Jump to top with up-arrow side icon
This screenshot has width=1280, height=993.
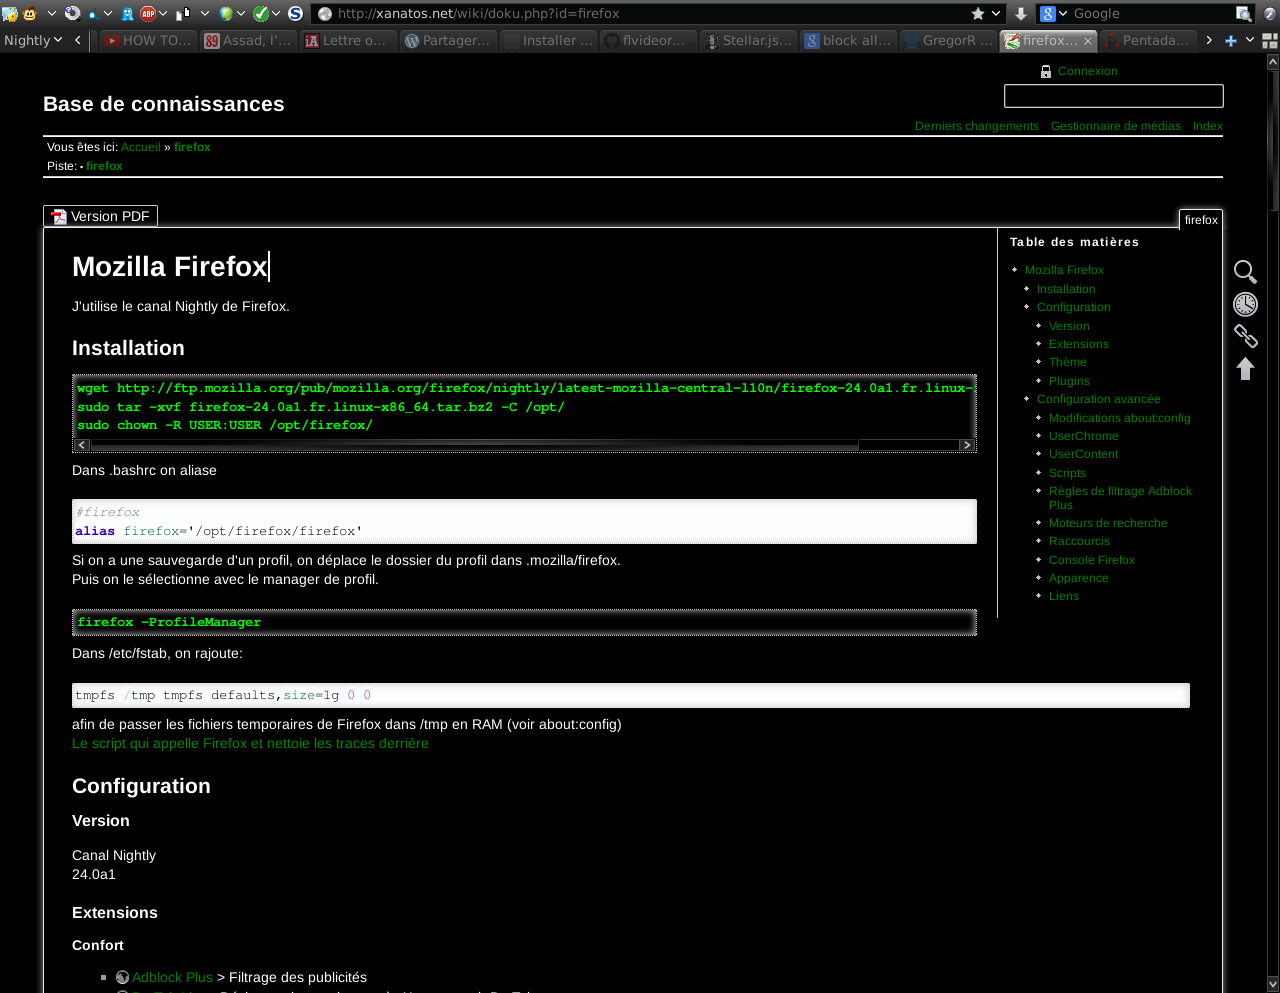click(1245, 368)
